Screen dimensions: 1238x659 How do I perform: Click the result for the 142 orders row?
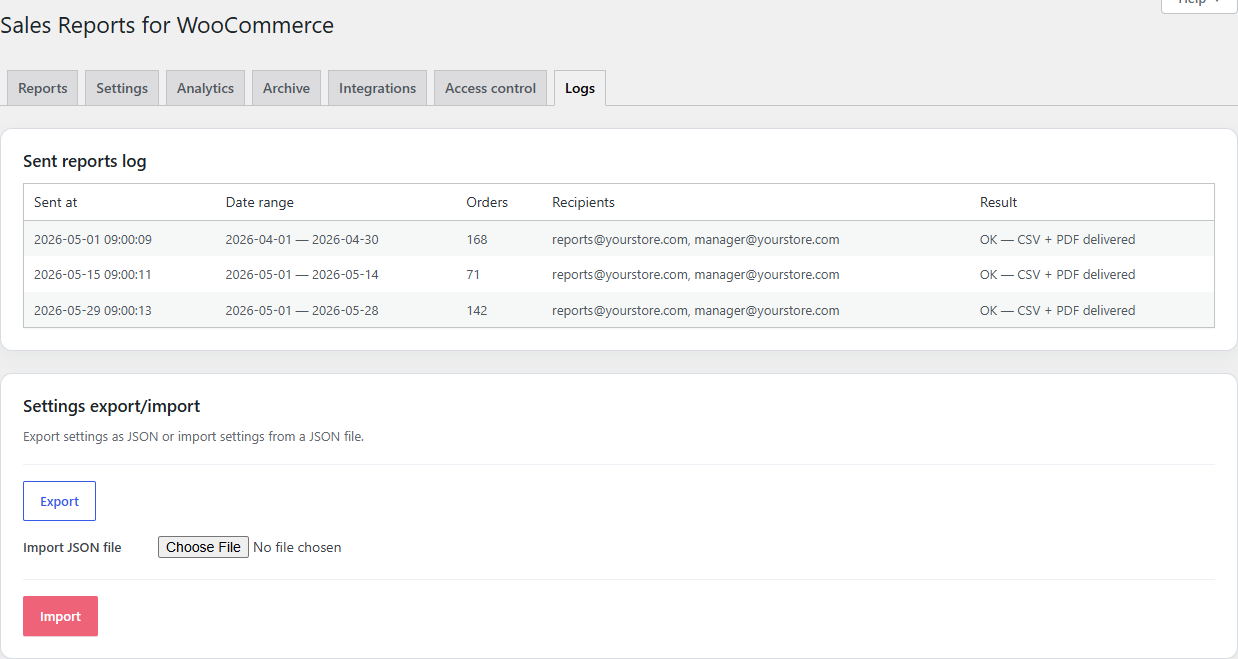click(1058, 311)
